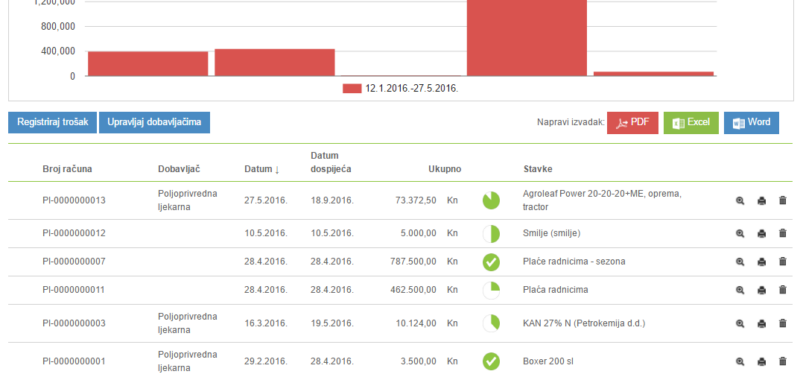Viewport: 800px width, 380px height.
Task: Sort by Ukupno column header
Action: pyautogui.click(x=444, y=169)
